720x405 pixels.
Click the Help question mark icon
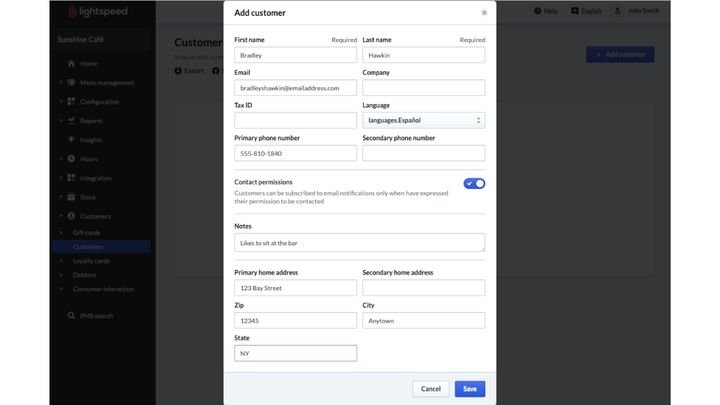538,11
